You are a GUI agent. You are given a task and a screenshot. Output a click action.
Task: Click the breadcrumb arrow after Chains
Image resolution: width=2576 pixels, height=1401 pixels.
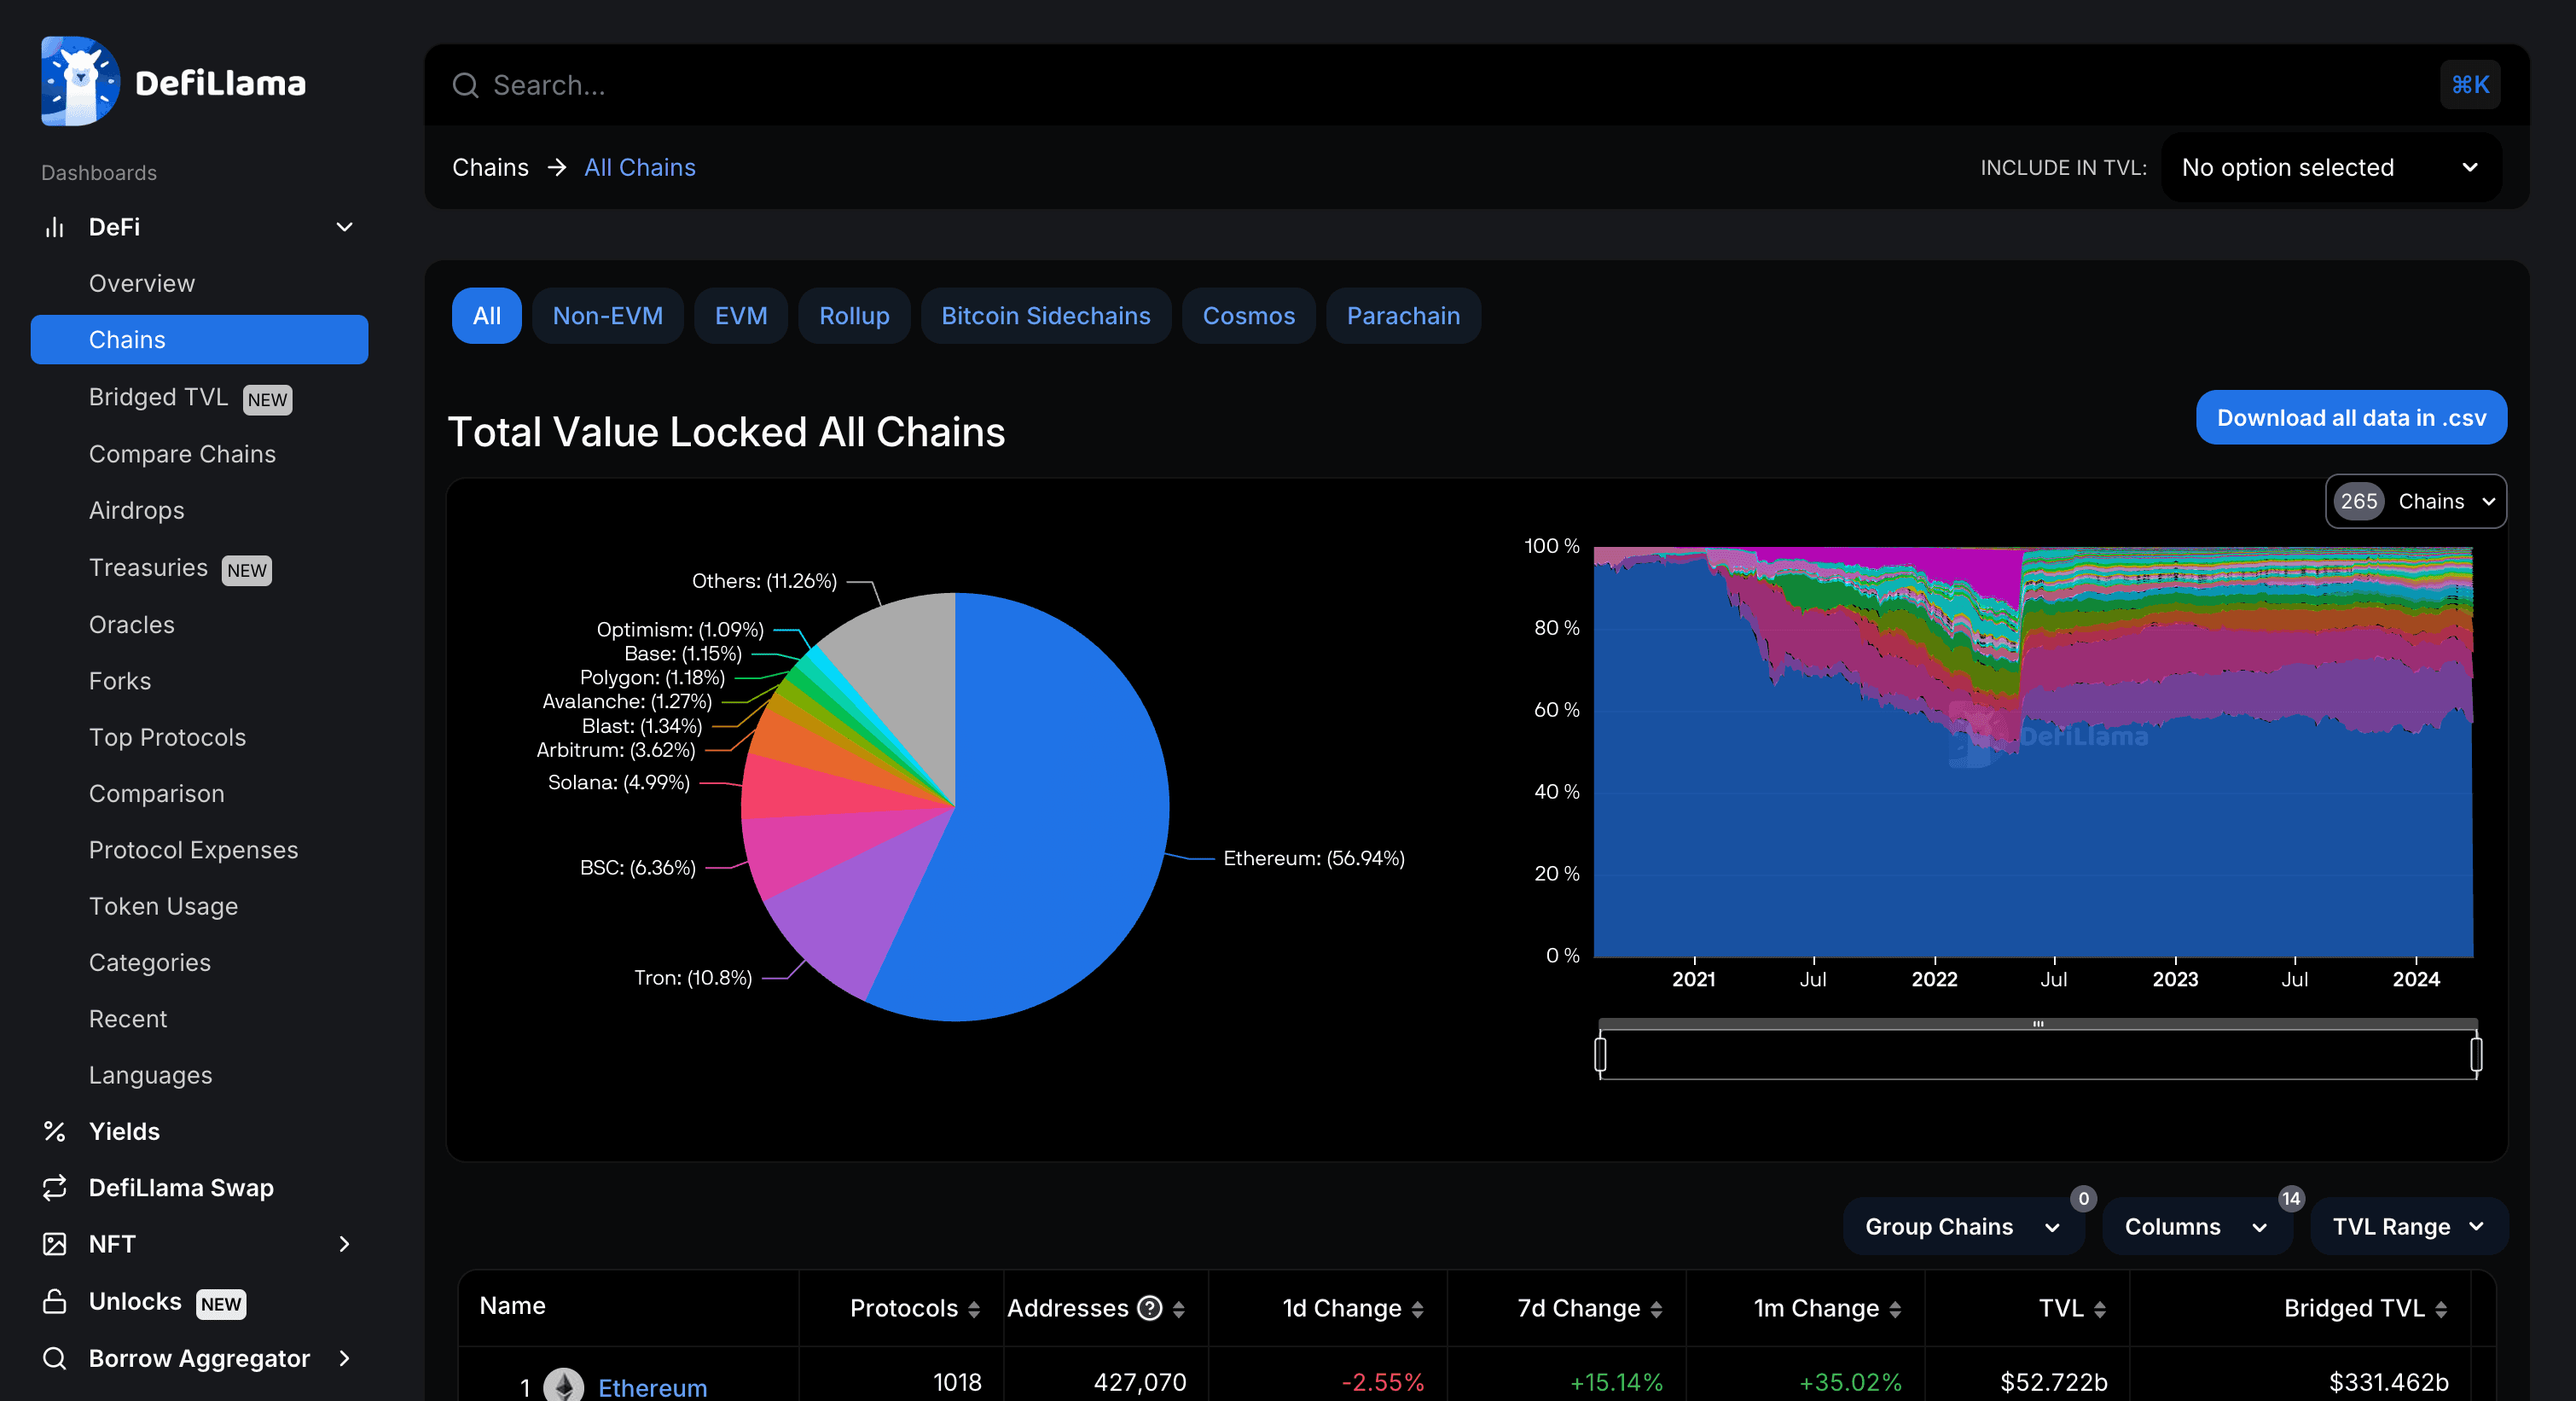coord(557,167)
